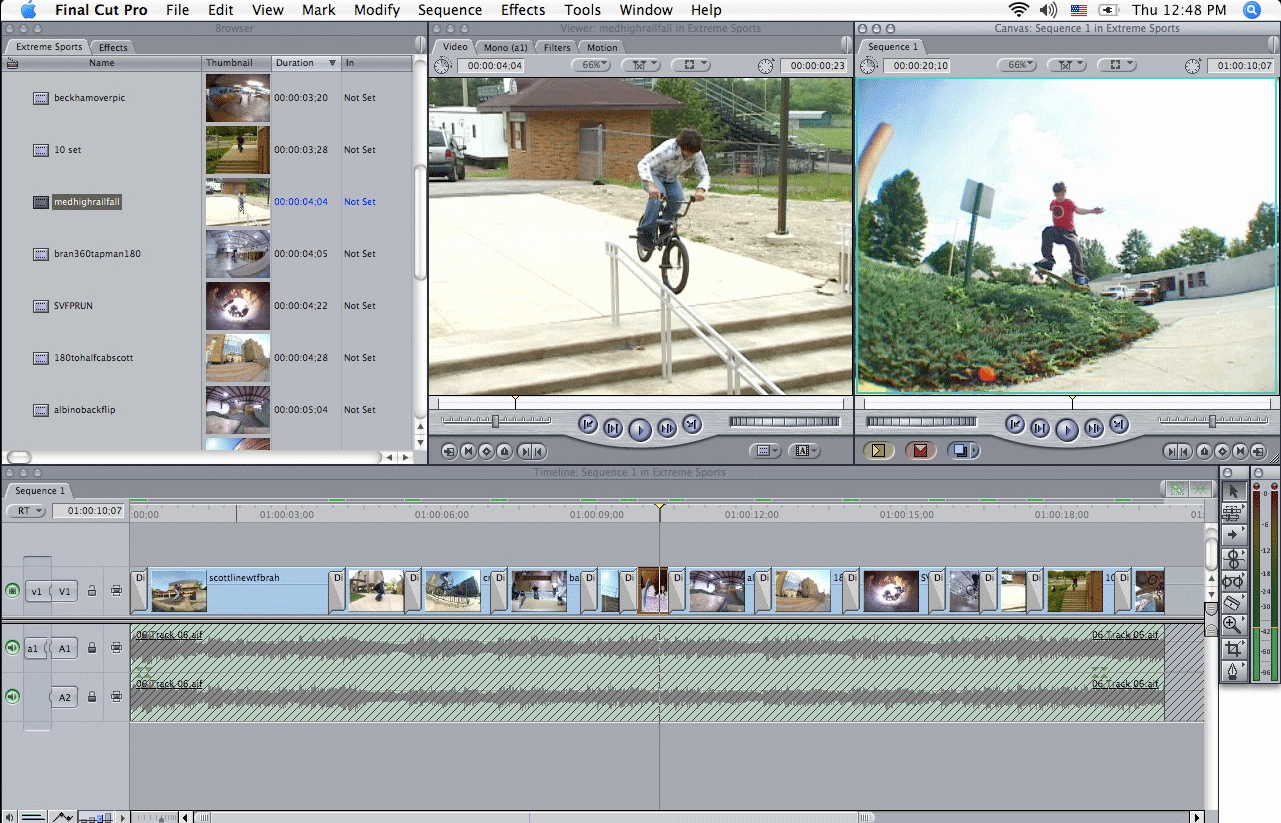Screen dimensions: 1281x823
Task: Mute the A1 audio track
Action: pos(12,648)
